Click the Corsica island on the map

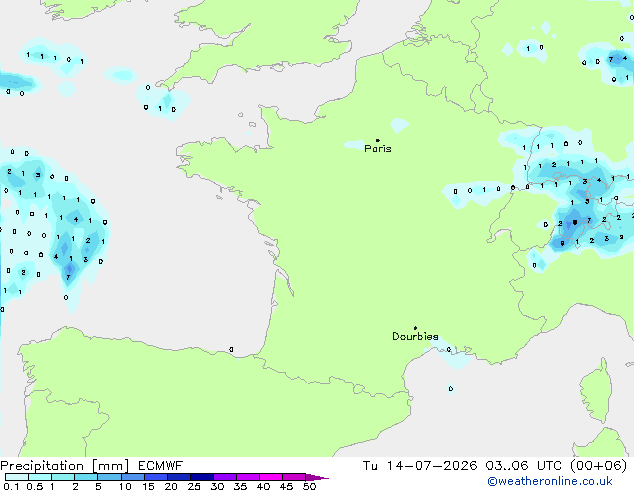[x=596, y=391]
